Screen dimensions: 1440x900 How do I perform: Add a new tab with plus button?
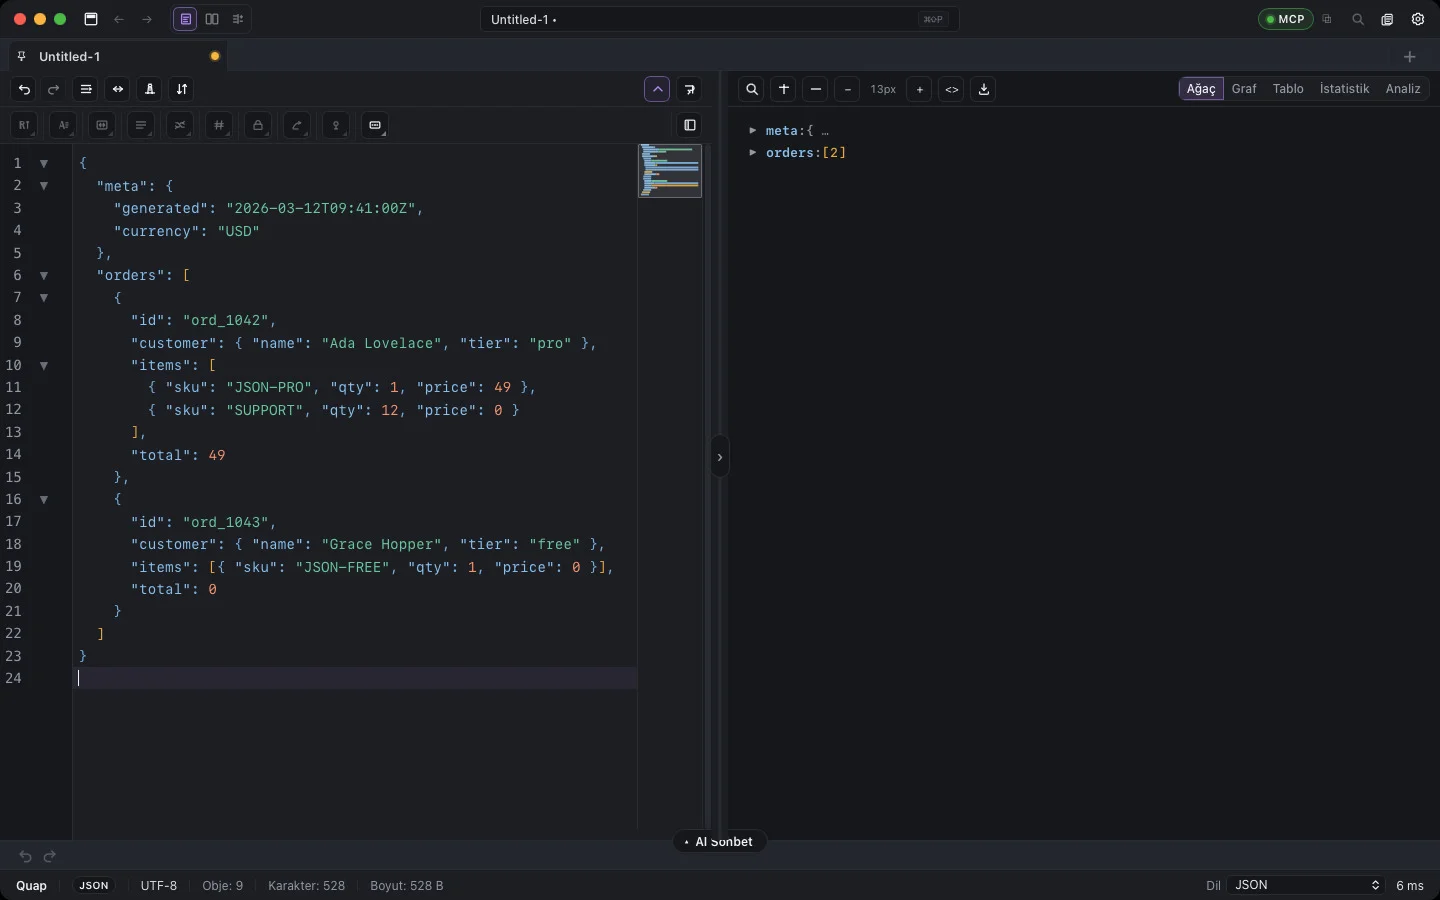pyautogui.click(x=1410, y=57)
